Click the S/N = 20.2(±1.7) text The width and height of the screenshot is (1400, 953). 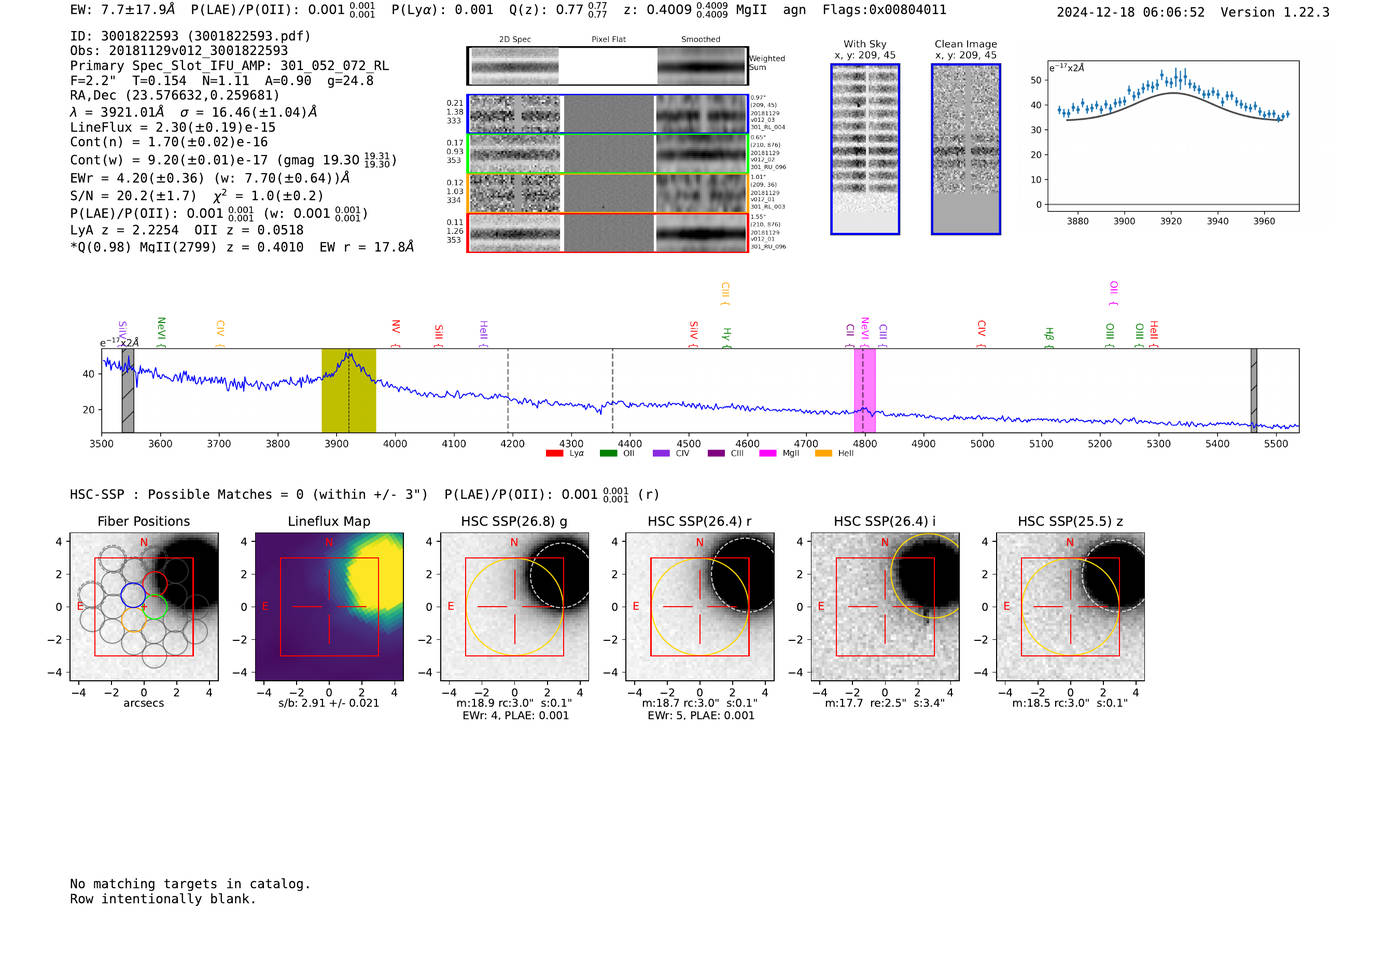[133, 196]
